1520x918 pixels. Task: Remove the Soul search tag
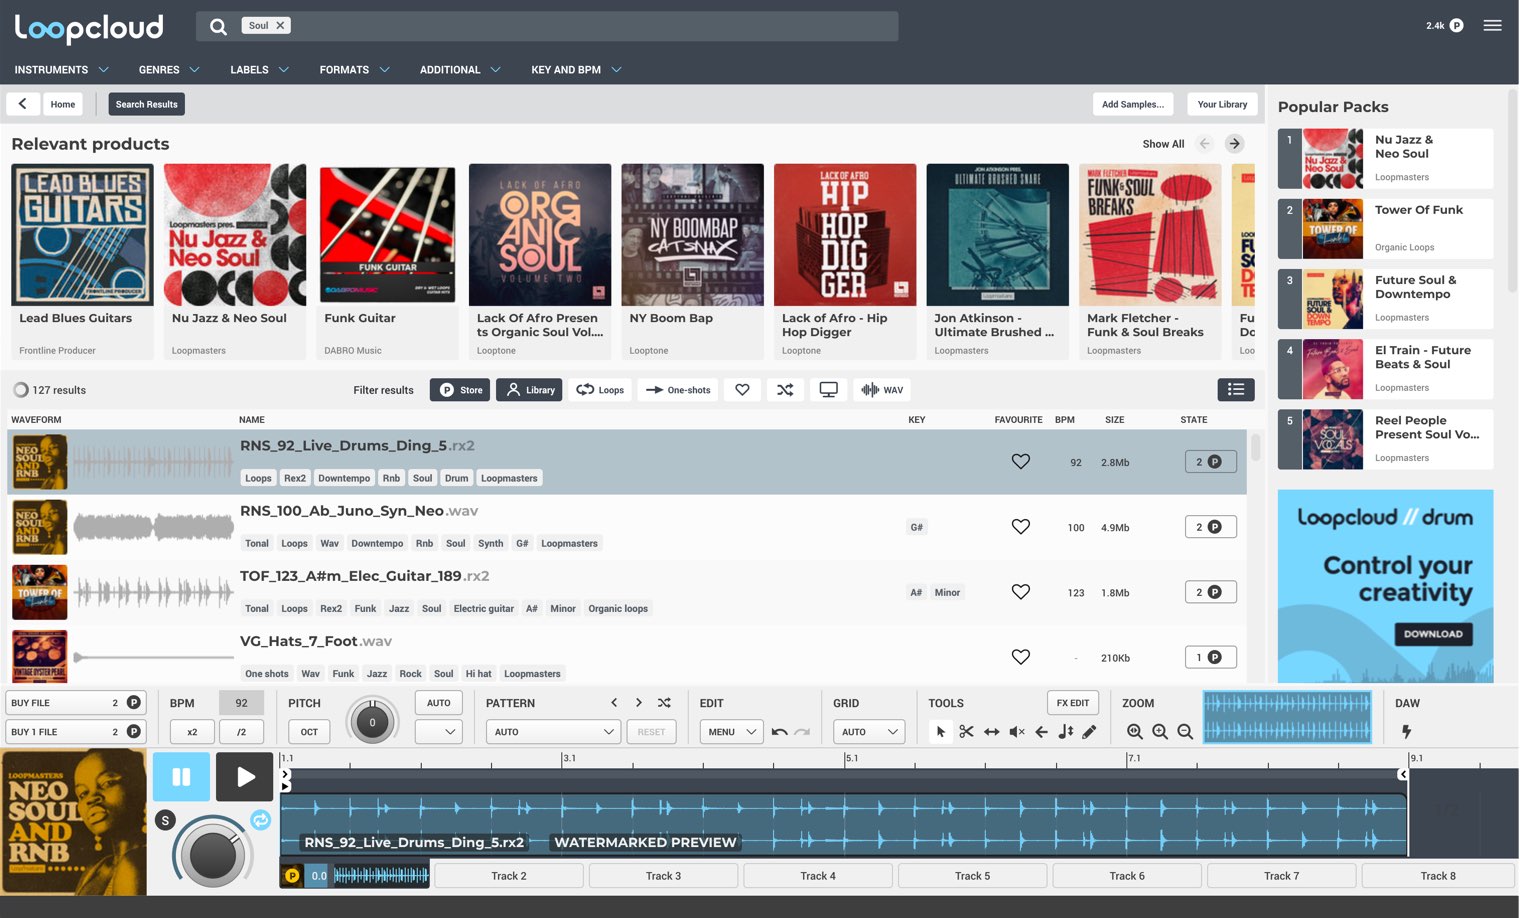pos(280,26)
